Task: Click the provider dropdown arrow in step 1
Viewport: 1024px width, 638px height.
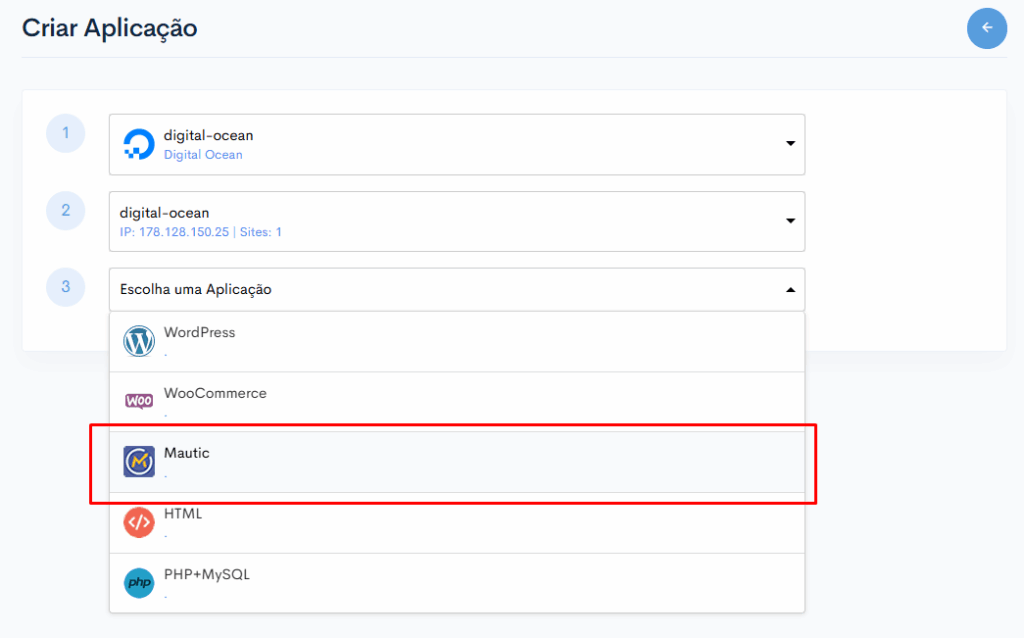Action: 790,144
